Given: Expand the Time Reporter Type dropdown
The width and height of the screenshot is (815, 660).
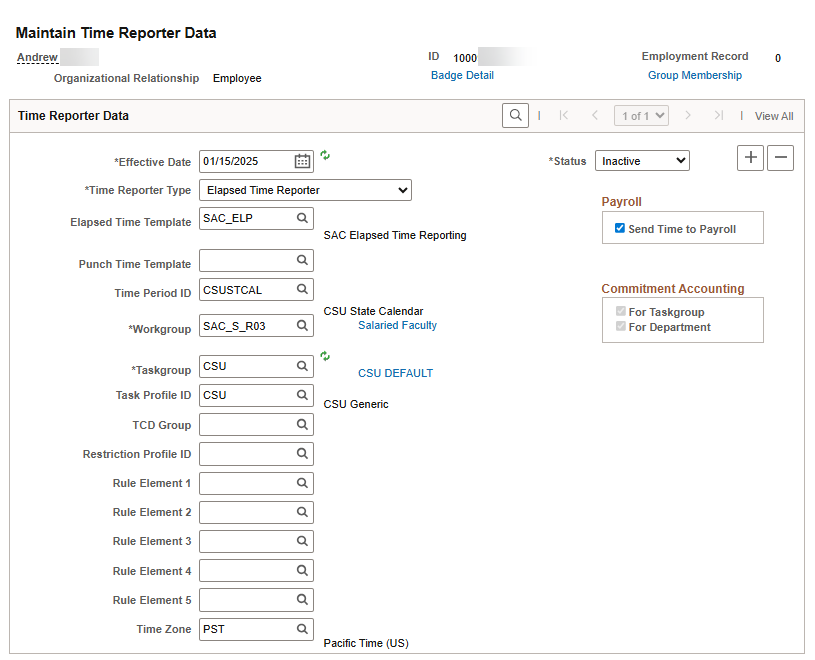Looking at the screenshot, I should [305, 190].
